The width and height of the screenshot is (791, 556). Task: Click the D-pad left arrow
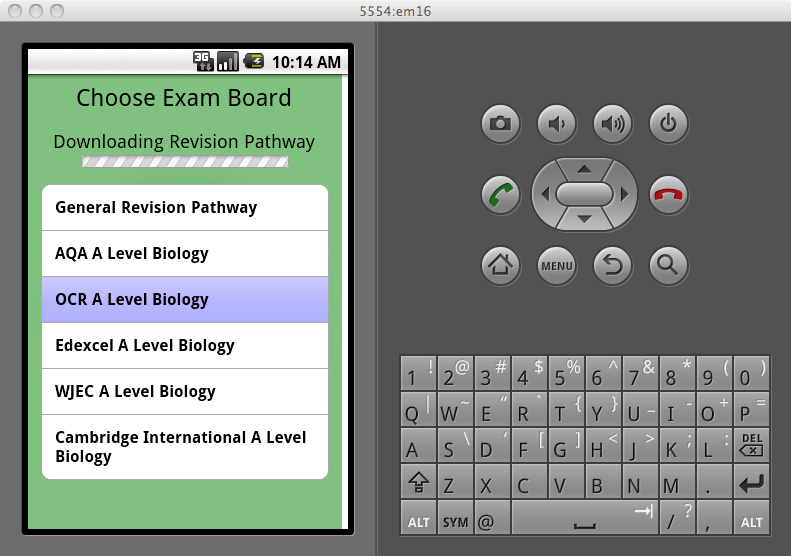(545, 194)
